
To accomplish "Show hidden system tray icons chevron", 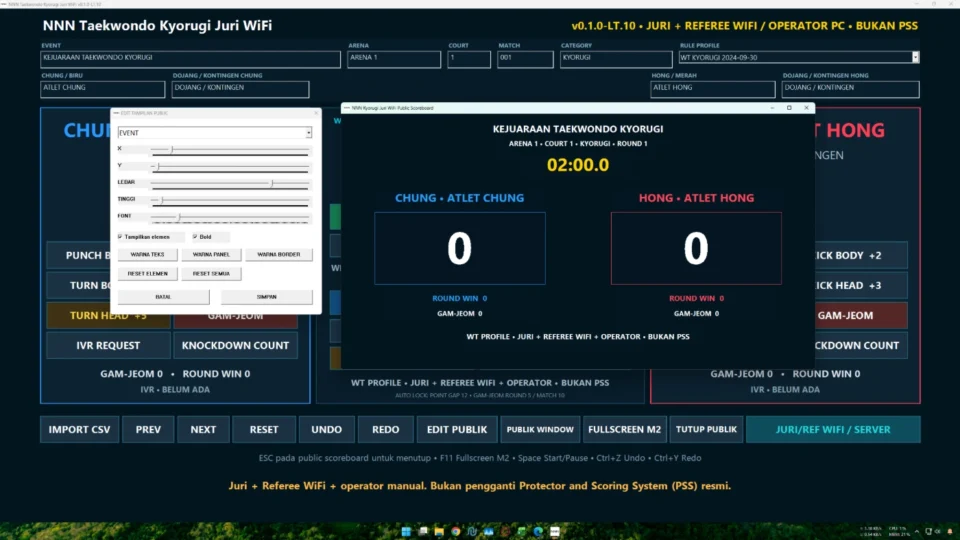I will click(x=917, y=531).
